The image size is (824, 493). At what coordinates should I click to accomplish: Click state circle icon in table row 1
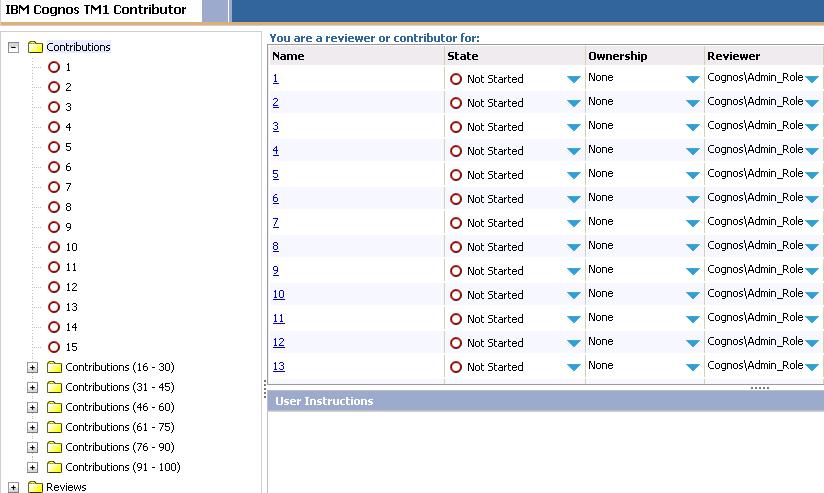pos(456,79)
